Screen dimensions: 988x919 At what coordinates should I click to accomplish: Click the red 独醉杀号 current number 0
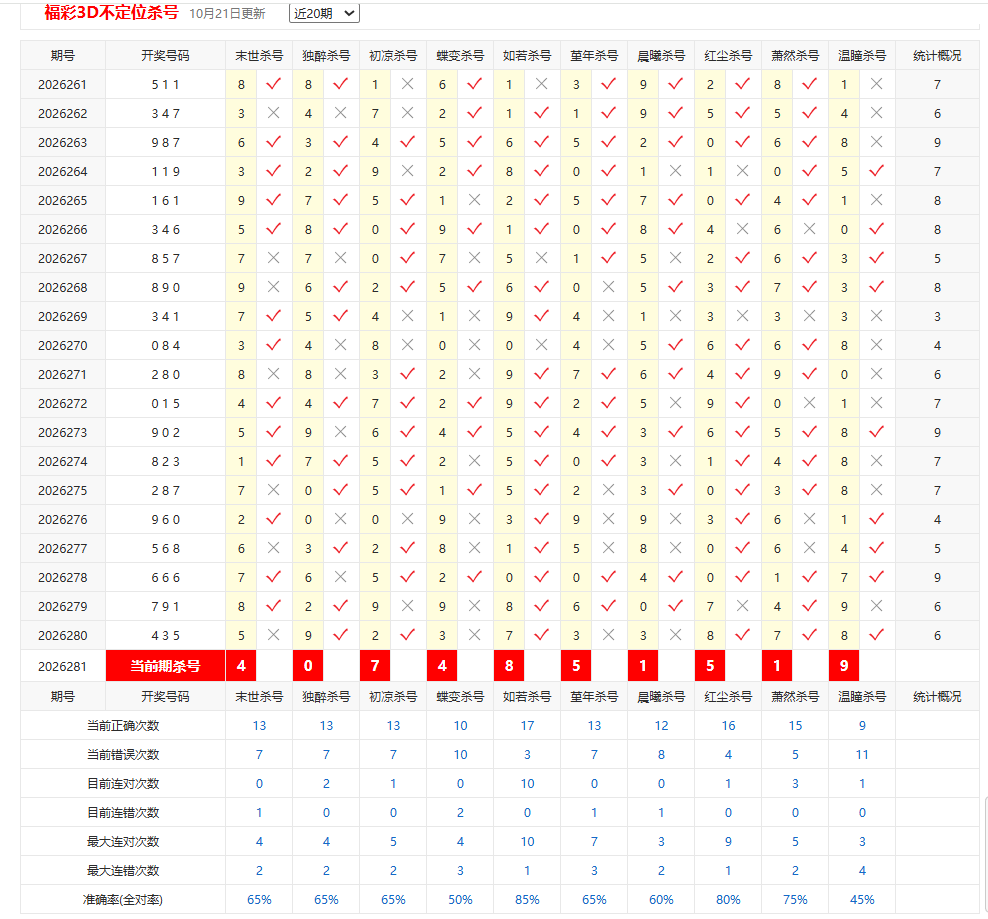(x=307, y=666)
